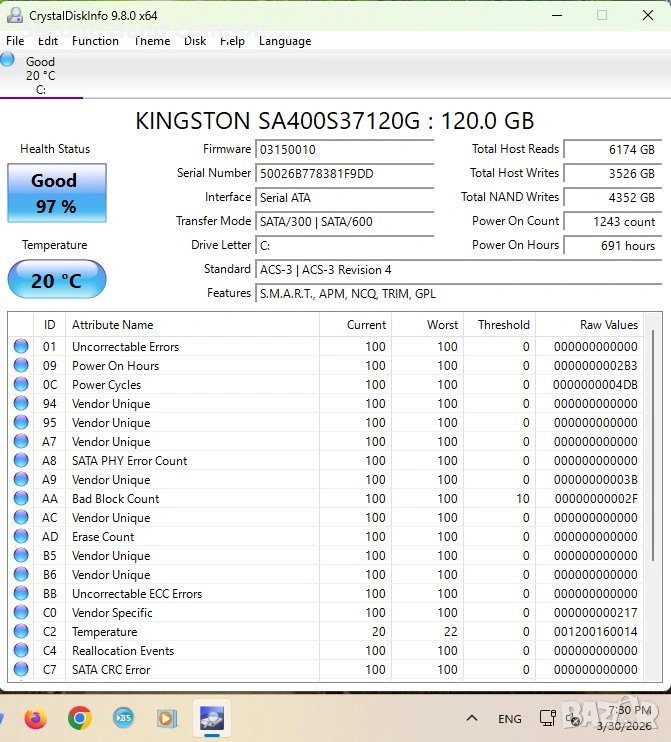Open the File menu
The image size is (671, 742).
click(x=15, y=41)
